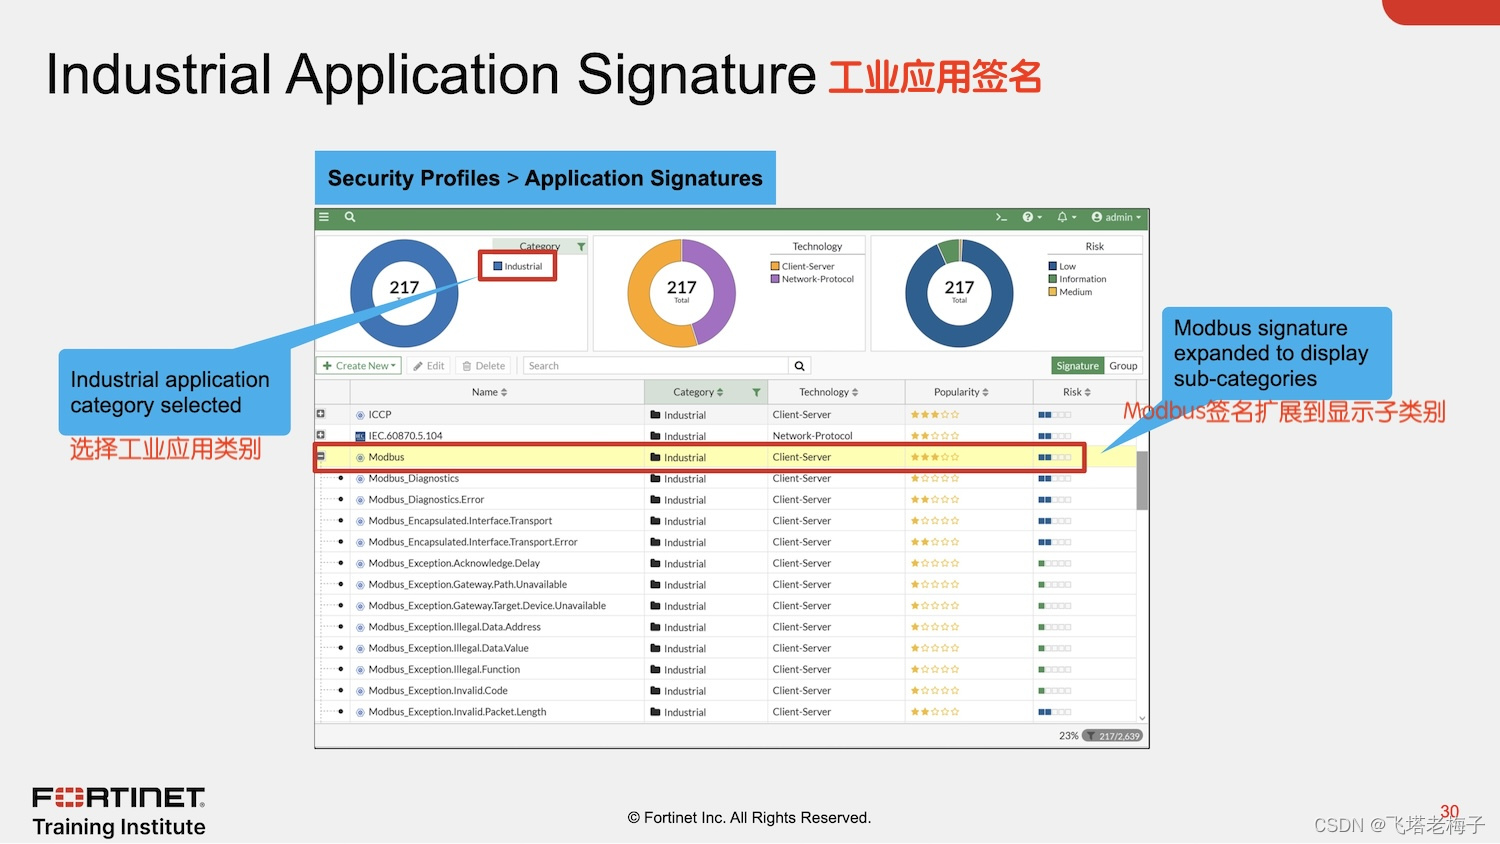1500x844 pixels.
Task: Click the Network-Protocol purple legend swatch
Action: (775, 279)
